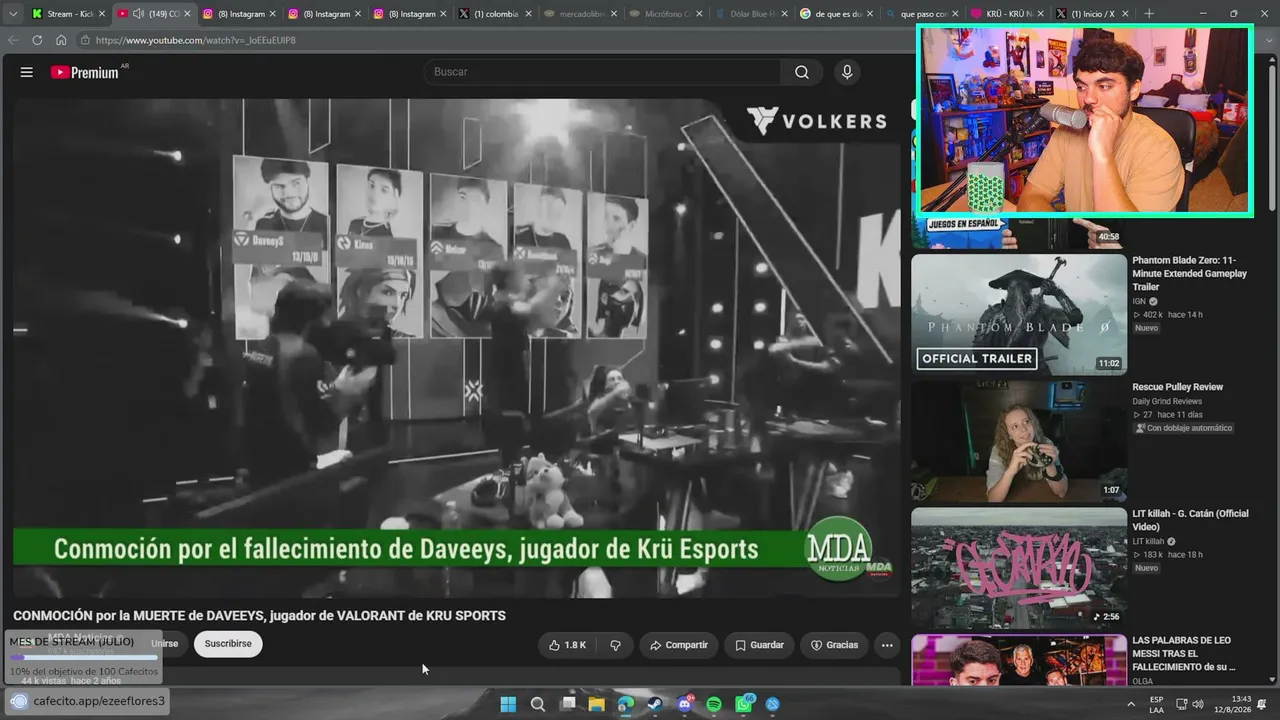
Task: Switch to the (1) colombia X tab
Action: point(496,14)
